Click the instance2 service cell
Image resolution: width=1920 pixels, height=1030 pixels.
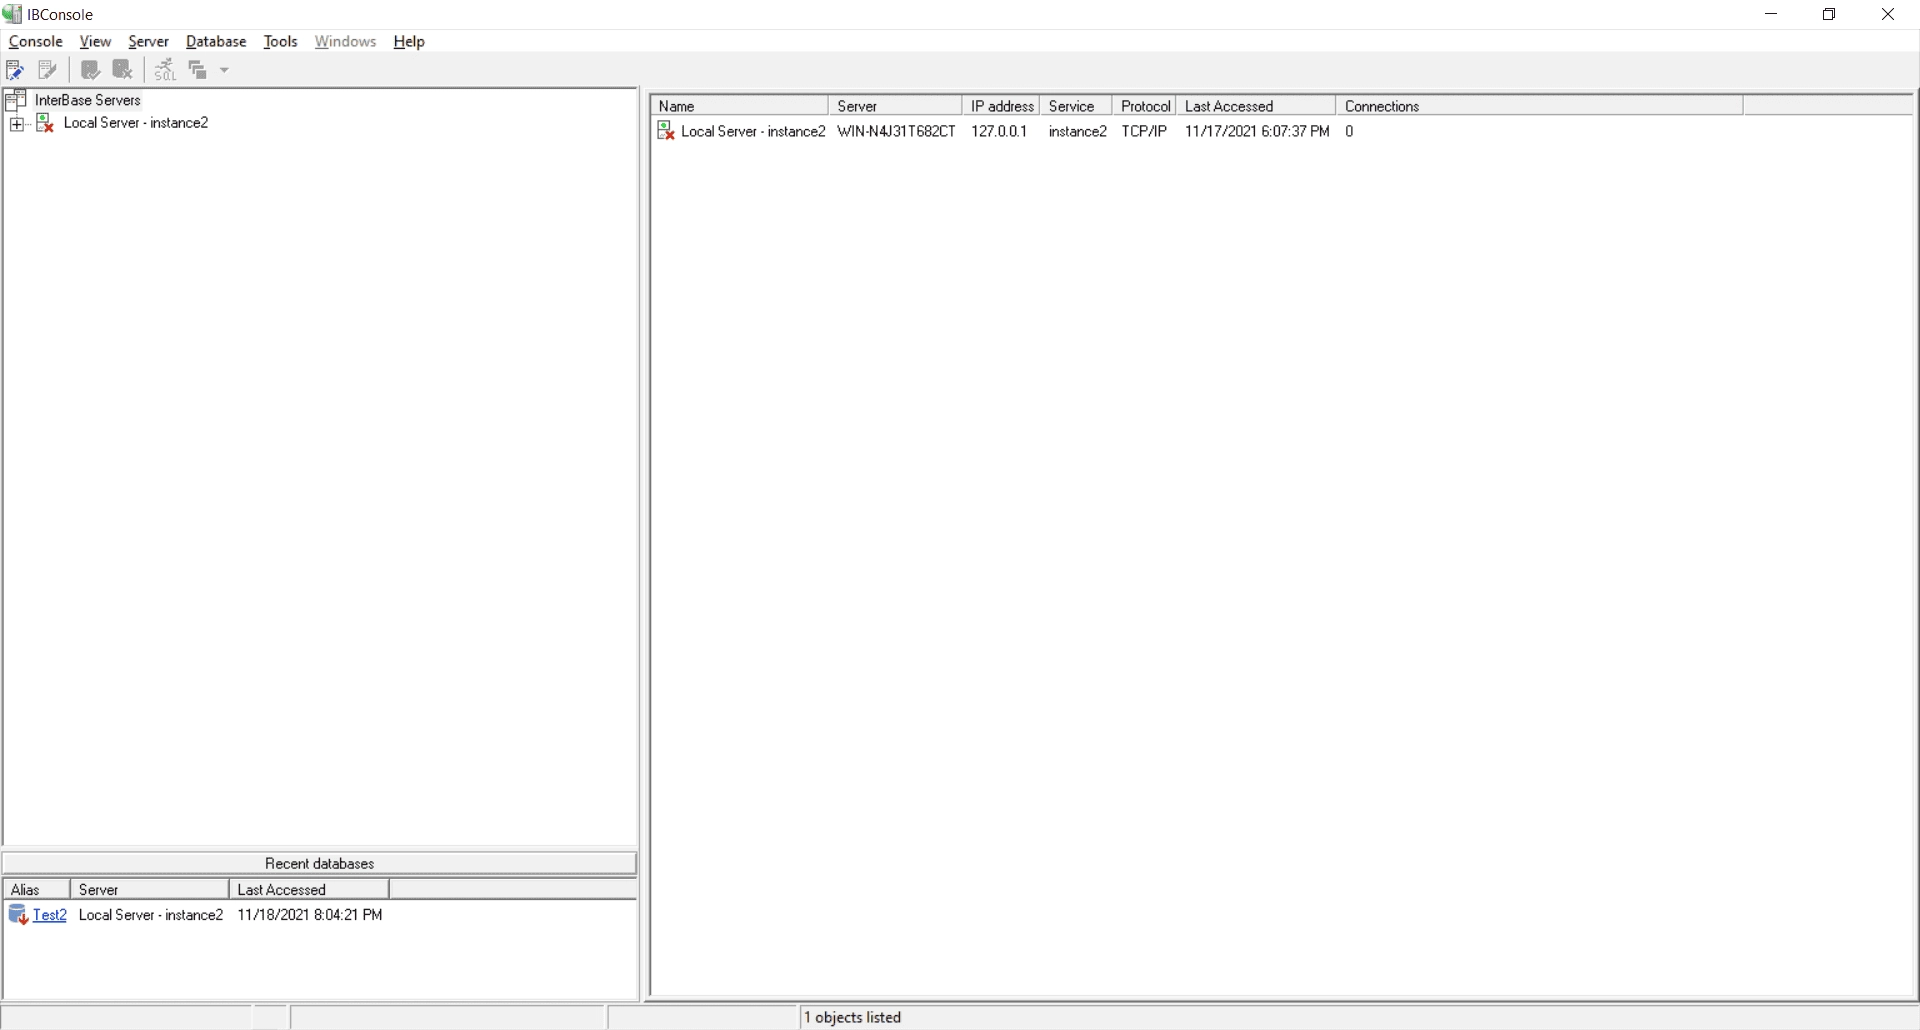coord(1078,131)
